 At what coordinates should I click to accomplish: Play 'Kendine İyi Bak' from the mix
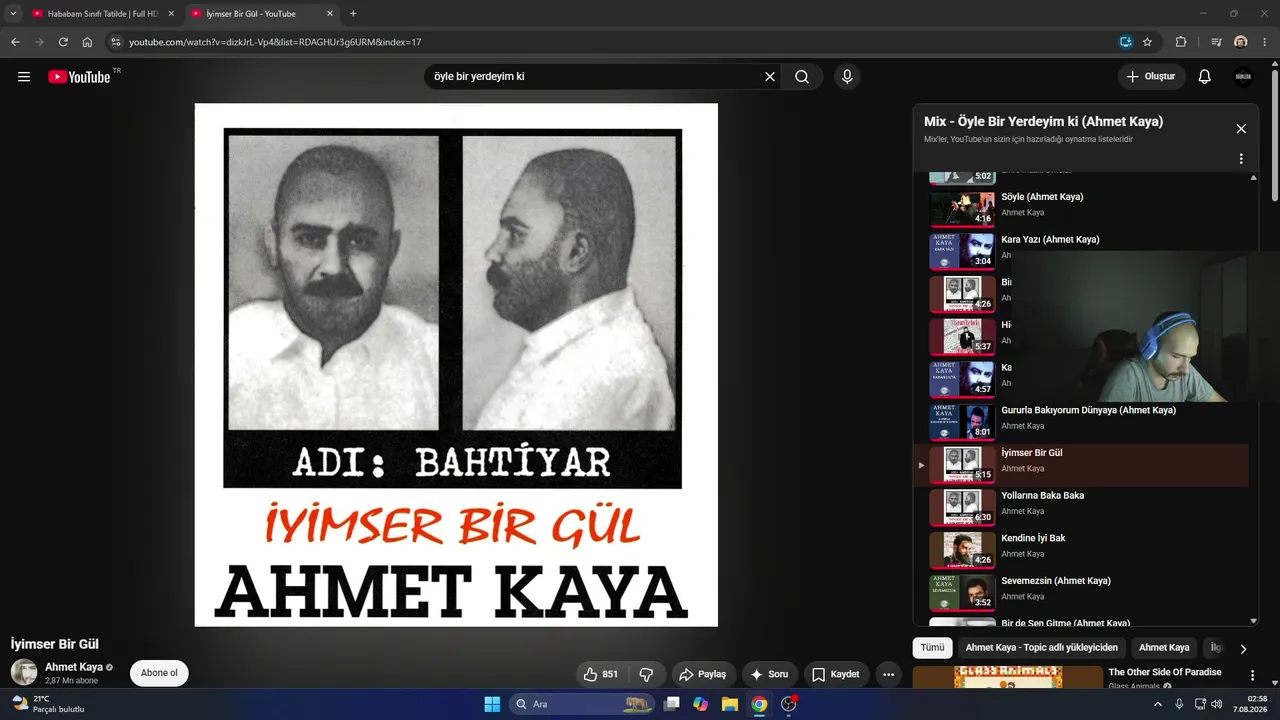point(1033,538)
